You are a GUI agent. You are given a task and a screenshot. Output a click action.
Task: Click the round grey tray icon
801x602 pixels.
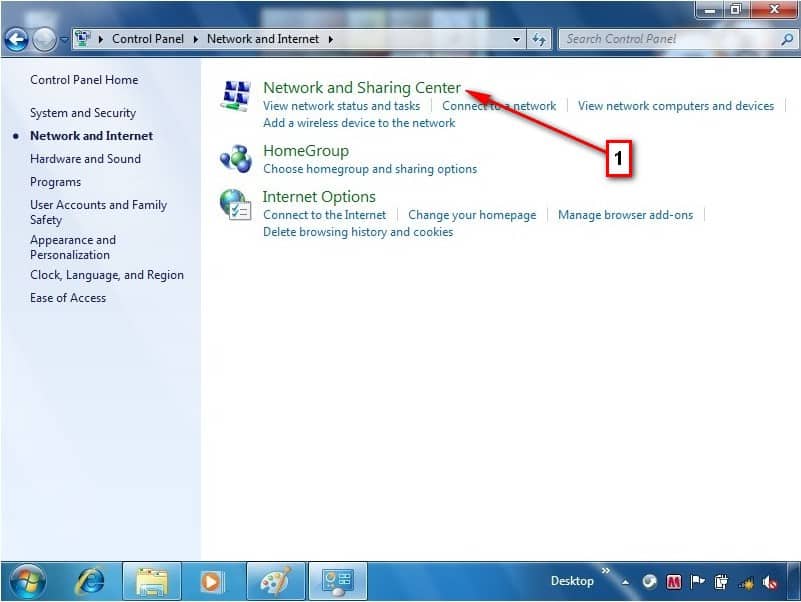[649, 582]
